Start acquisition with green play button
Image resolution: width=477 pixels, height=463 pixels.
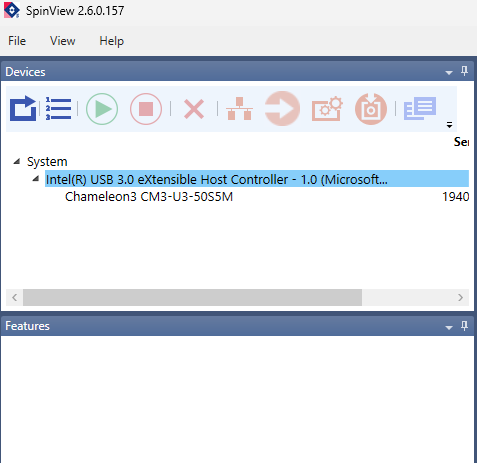tap(102, 109)
